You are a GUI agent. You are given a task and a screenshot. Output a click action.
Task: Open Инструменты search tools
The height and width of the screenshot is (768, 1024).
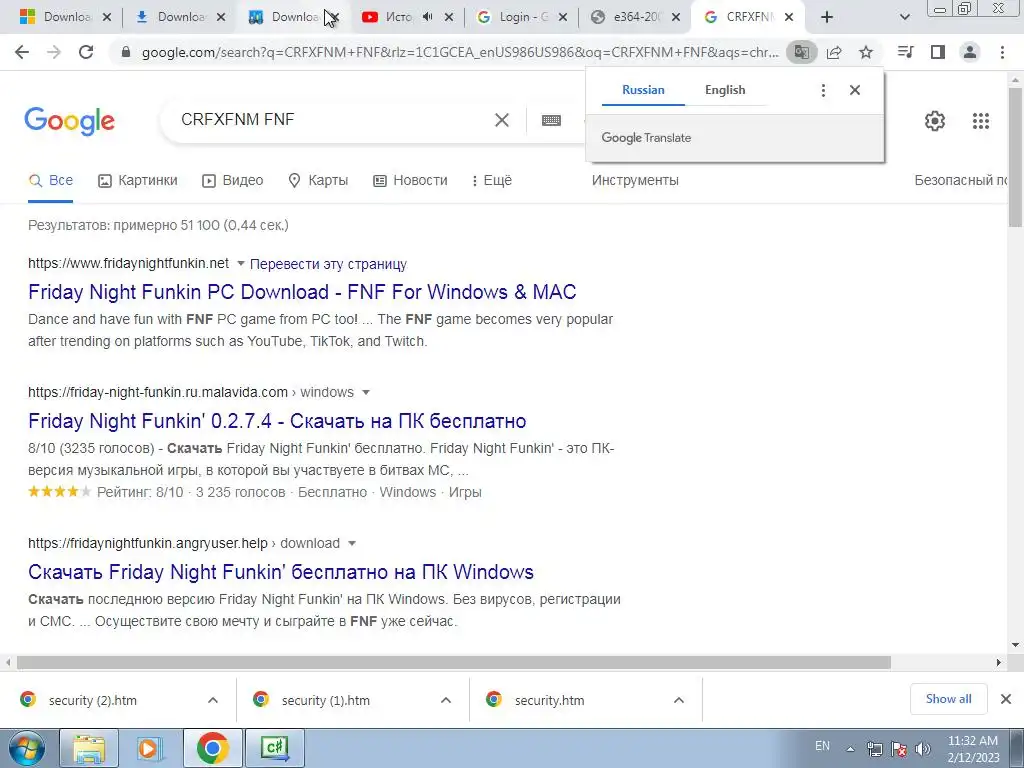point(635,180)
